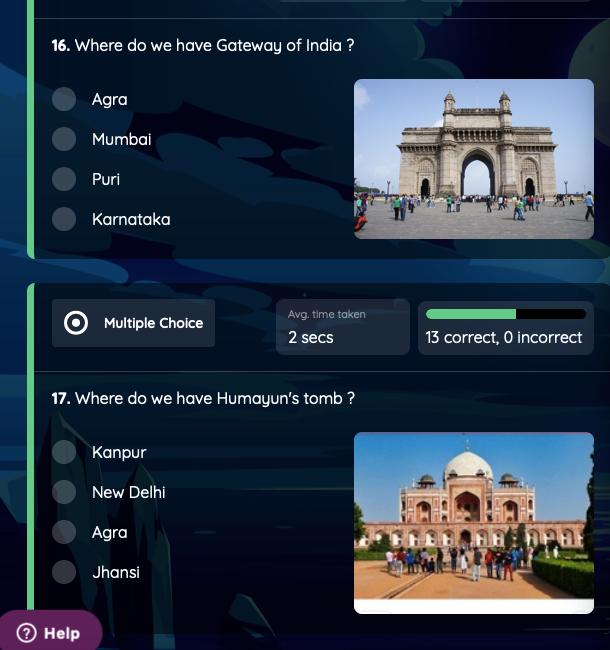610x650 pixels.
Task: Pick the Karnataka radio button
Action: (x=64, y=219)
